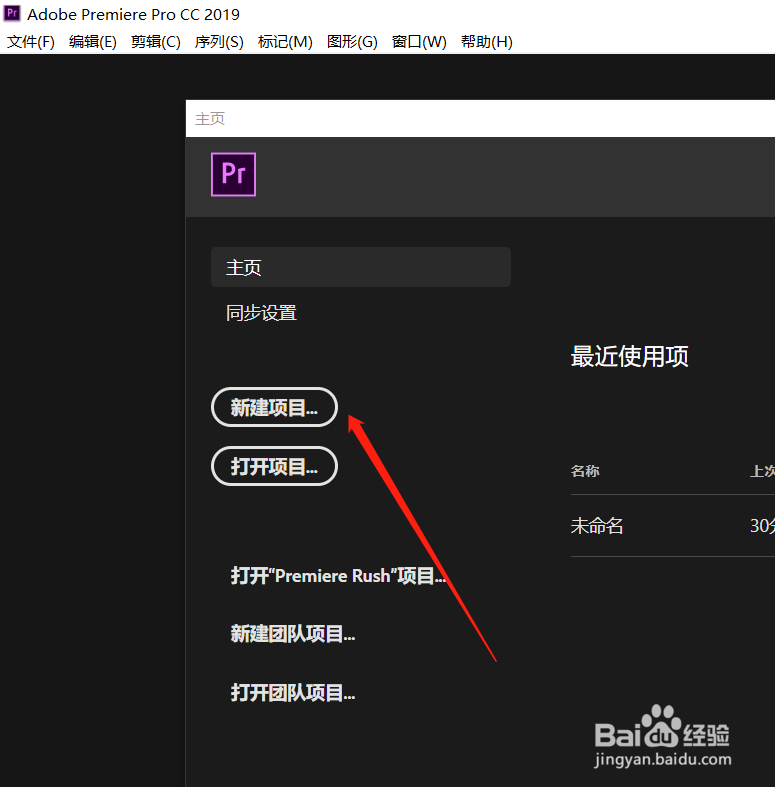Viewport: 775px width, 787px height.
Task: Open the 序列(S) menu
Action: tap(219, 42)
